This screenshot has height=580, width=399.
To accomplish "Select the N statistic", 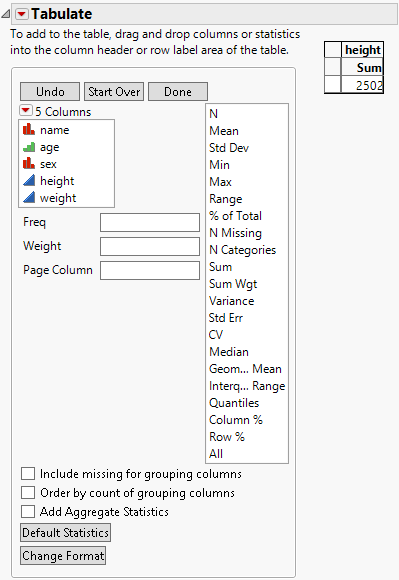I will [x=213, y=114].
